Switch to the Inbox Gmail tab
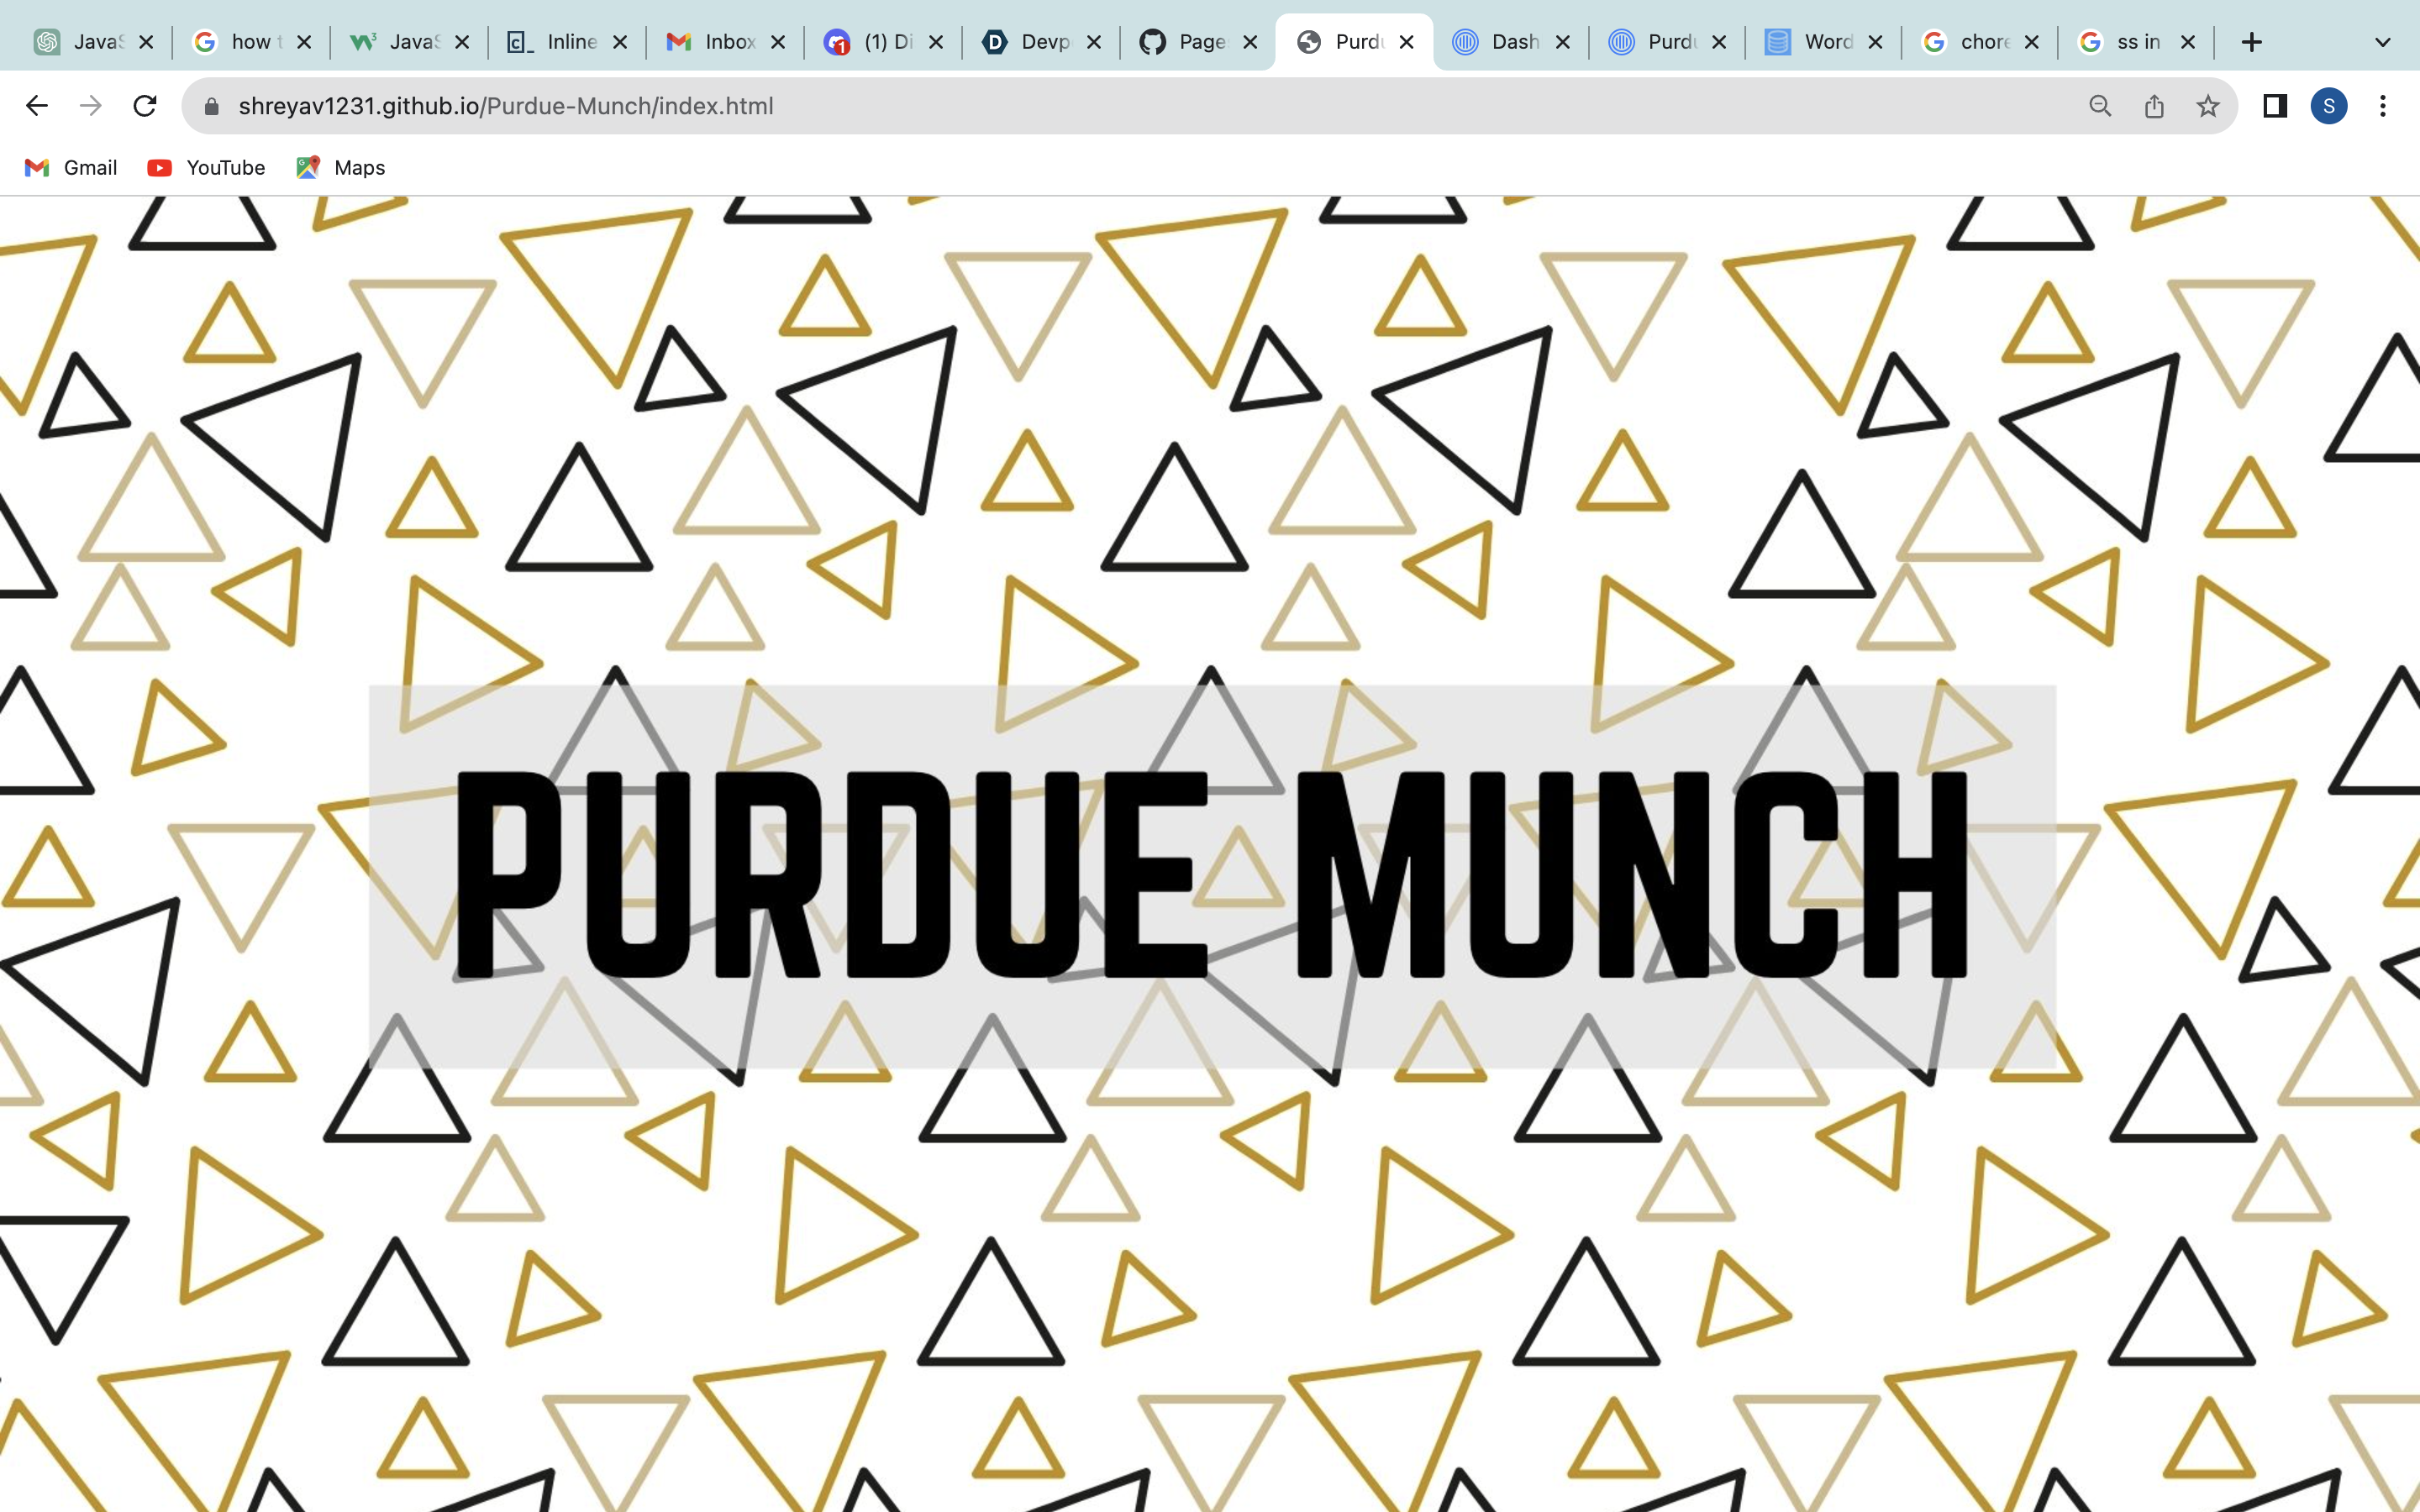2420x1512 pixels. point(712,42)
